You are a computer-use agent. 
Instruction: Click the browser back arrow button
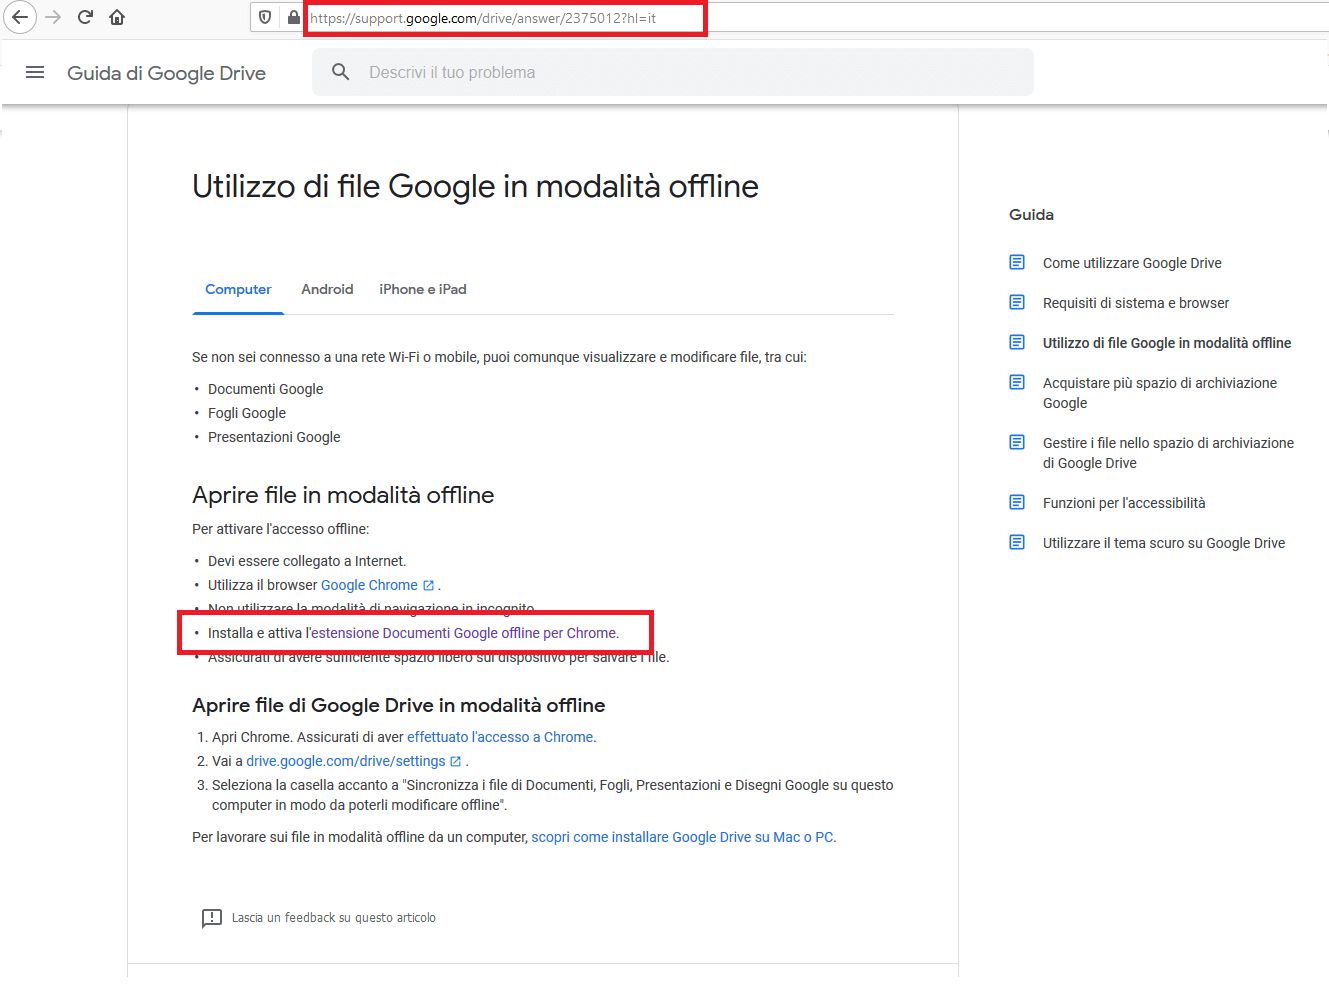click(20, 17)
